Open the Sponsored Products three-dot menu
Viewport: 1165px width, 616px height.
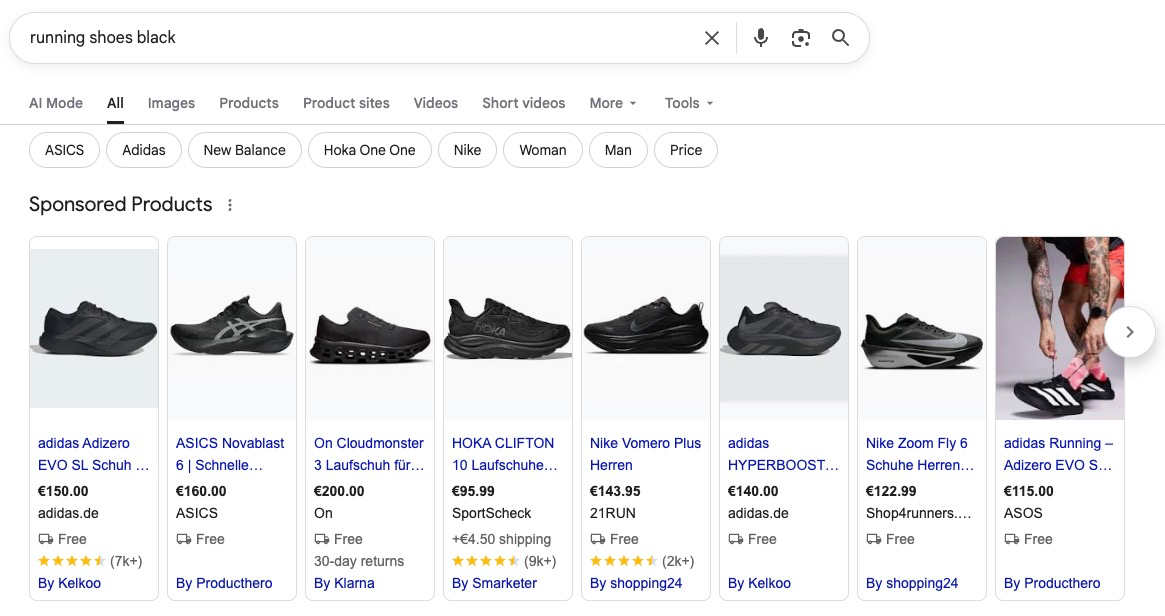point(230,205)
